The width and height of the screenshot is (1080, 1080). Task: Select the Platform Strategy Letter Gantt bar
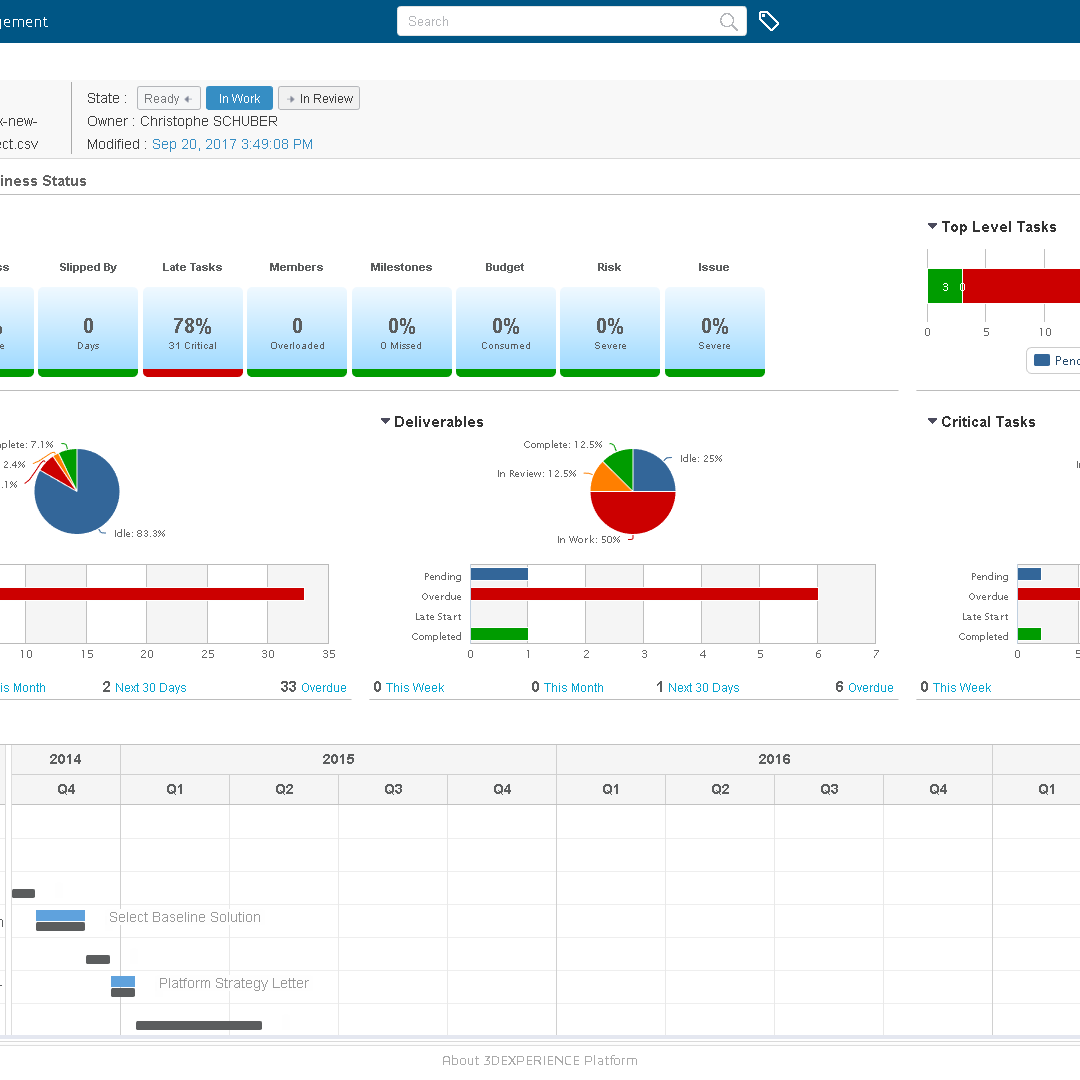tap(123, 982)
